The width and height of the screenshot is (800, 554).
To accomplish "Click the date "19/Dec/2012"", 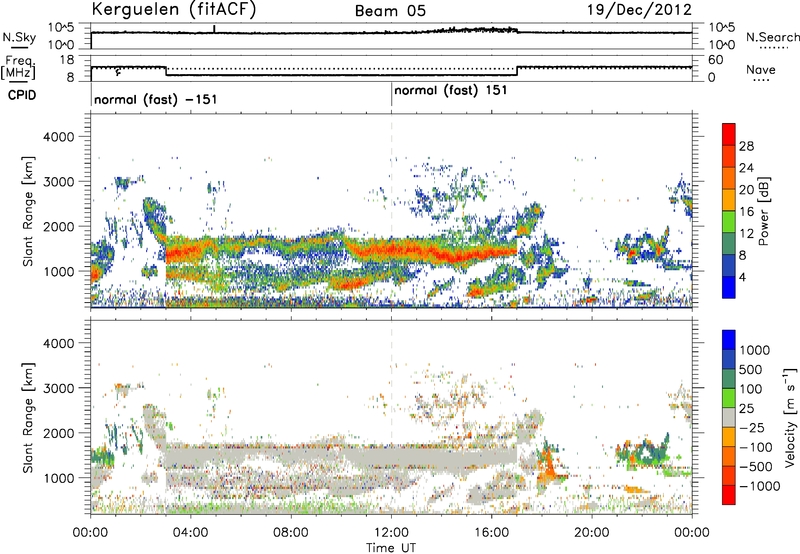I will pos(639,9).
